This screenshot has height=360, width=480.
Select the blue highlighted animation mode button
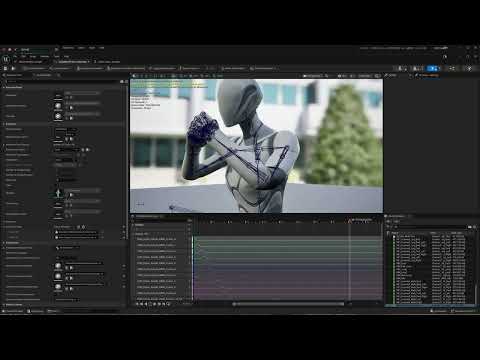coord(433,68)
